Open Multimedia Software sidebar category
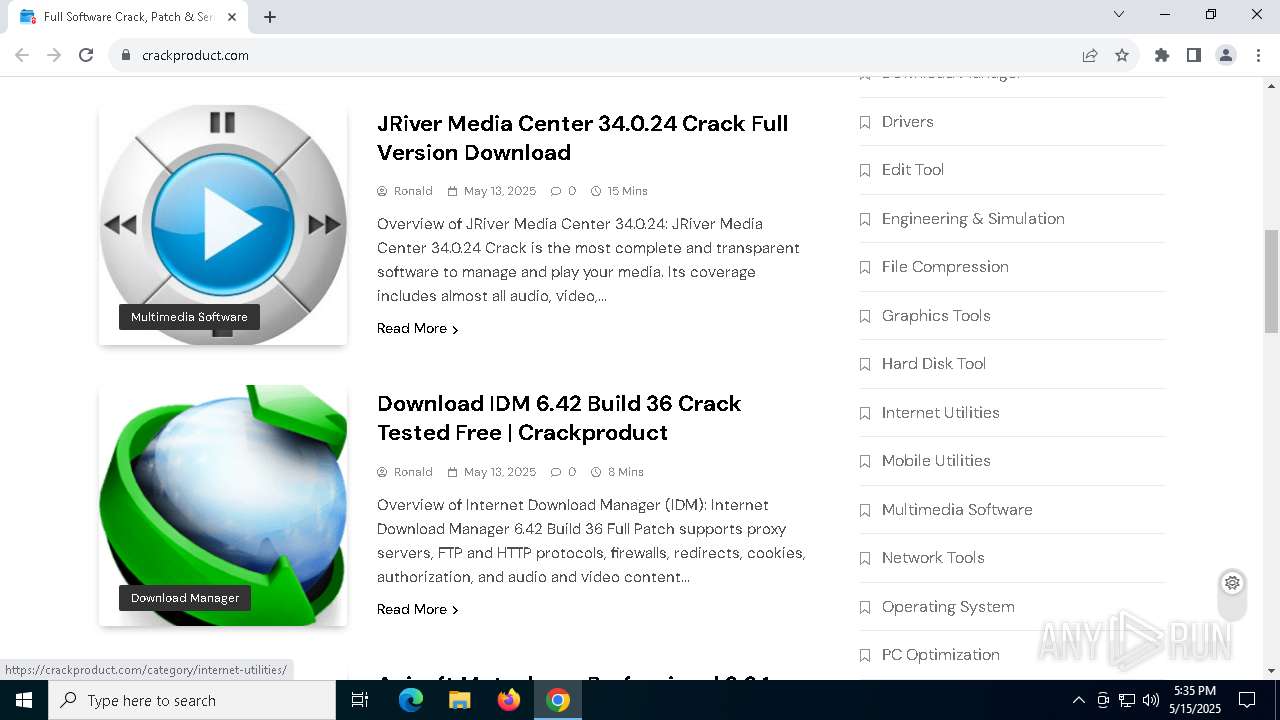This screenshot has width=1280, height=720. [957, 509]
